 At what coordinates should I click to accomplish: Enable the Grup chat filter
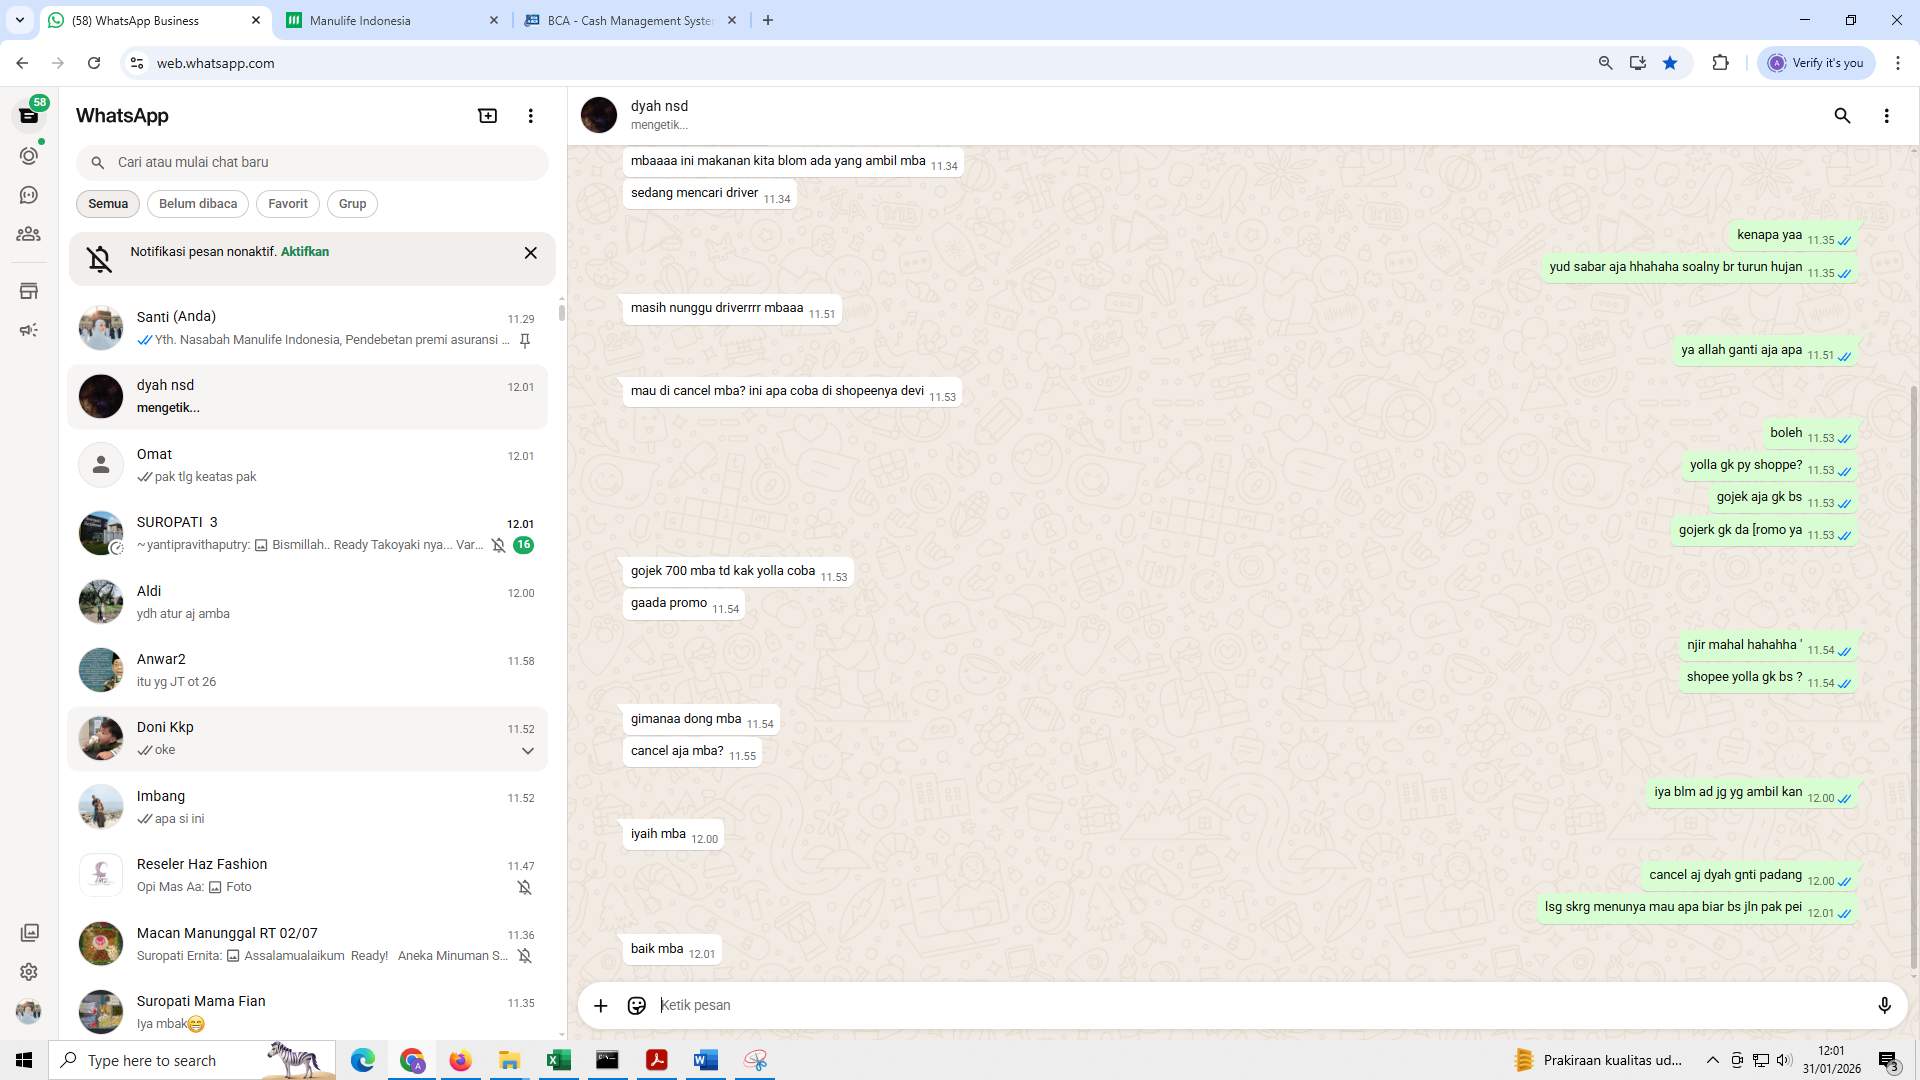pos(352,203)
